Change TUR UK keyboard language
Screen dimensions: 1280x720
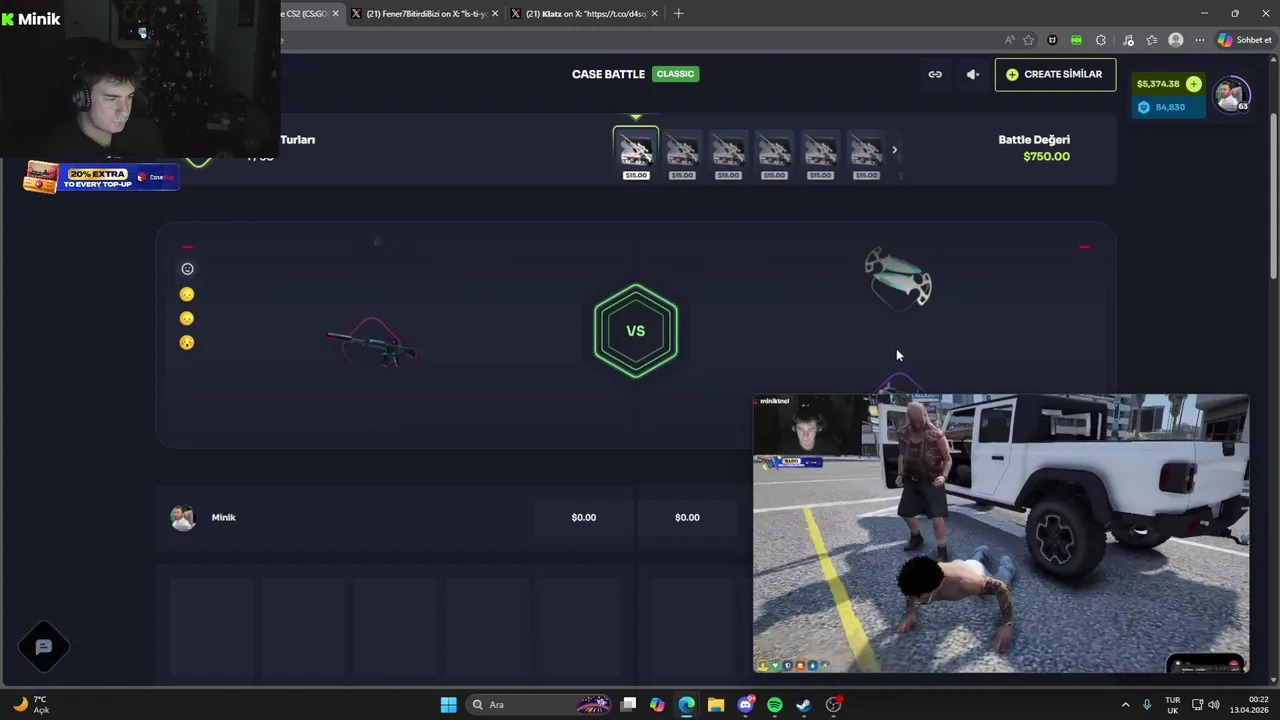(x=1172, y=705)
